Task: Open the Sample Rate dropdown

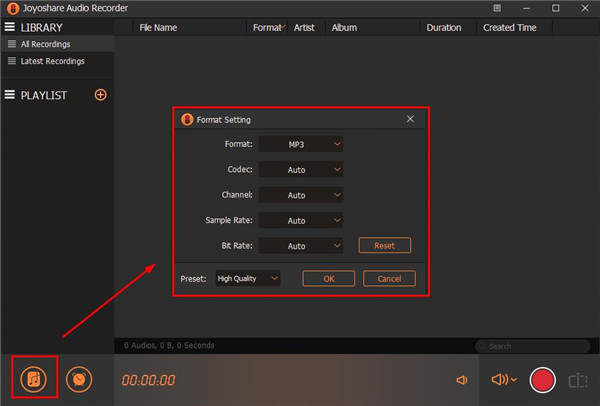Action: tap(301, 220)
